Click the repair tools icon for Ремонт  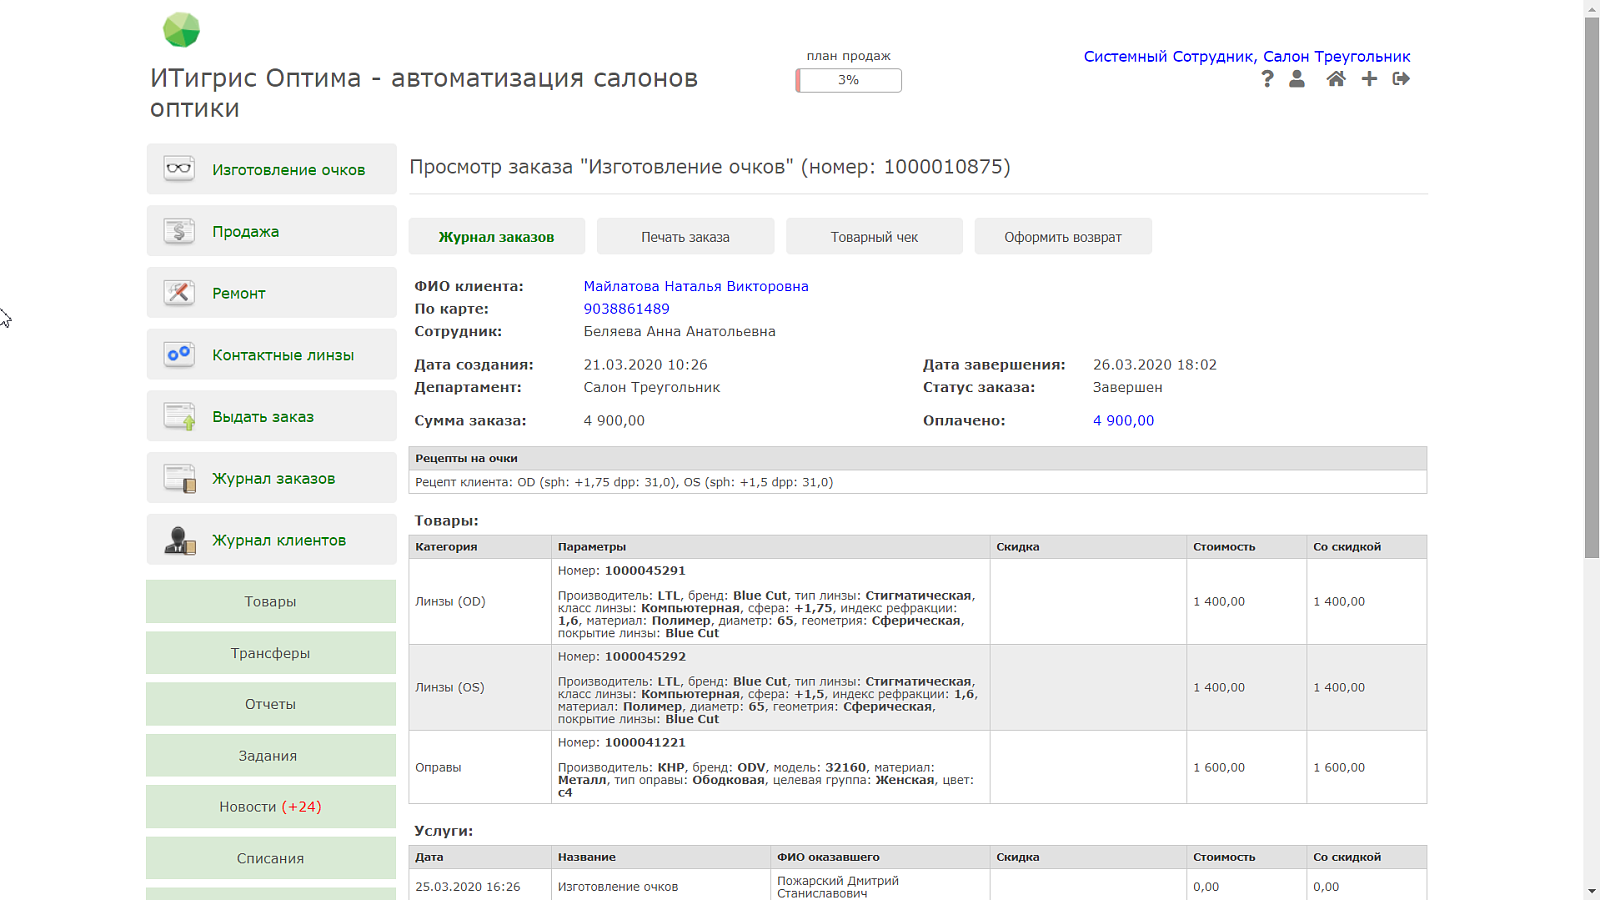click(x=179, y=292)
